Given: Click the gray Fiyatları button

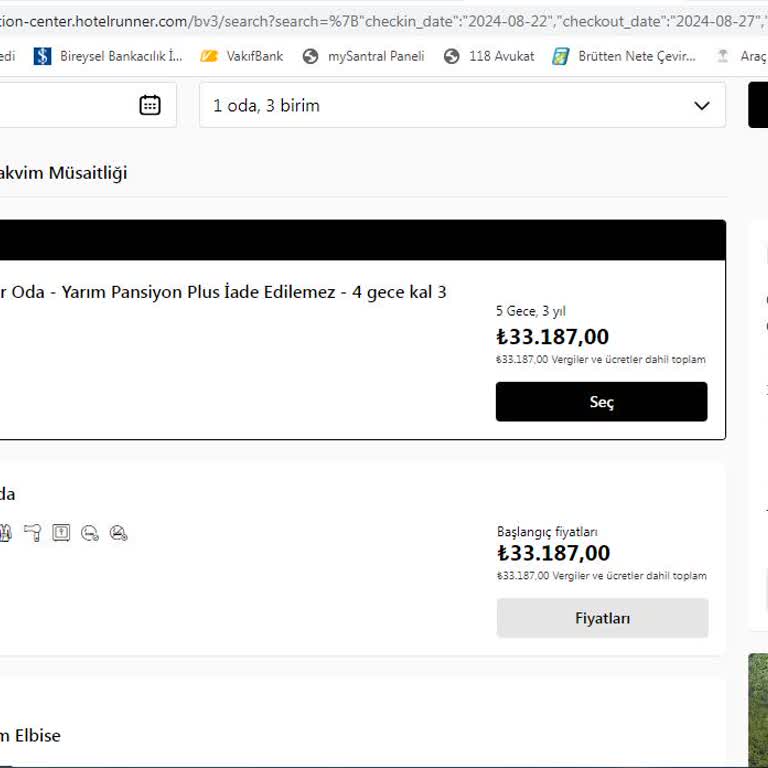Looking at the screenshot, I should [602, 618].
